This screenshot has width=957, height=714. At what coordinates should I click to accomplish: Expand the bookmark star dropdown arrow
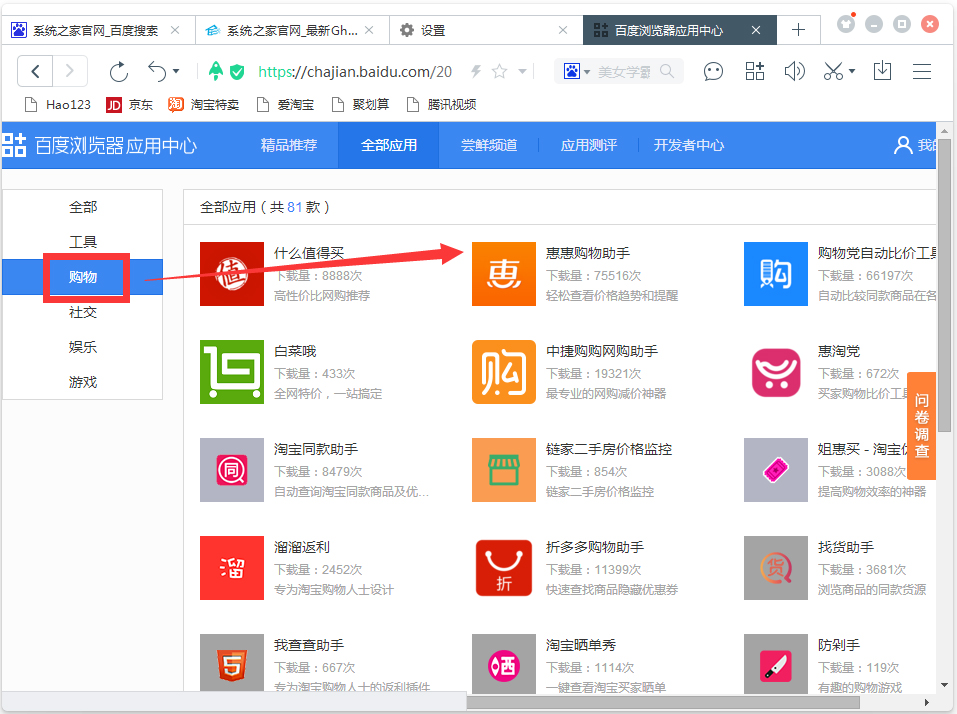pos(522,71)
